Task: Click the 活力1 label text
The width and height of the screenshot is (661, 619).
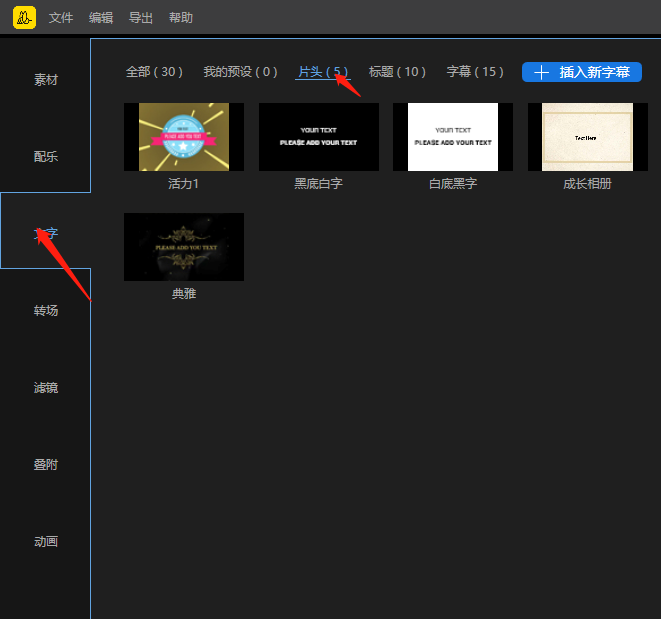Action: 183,184
